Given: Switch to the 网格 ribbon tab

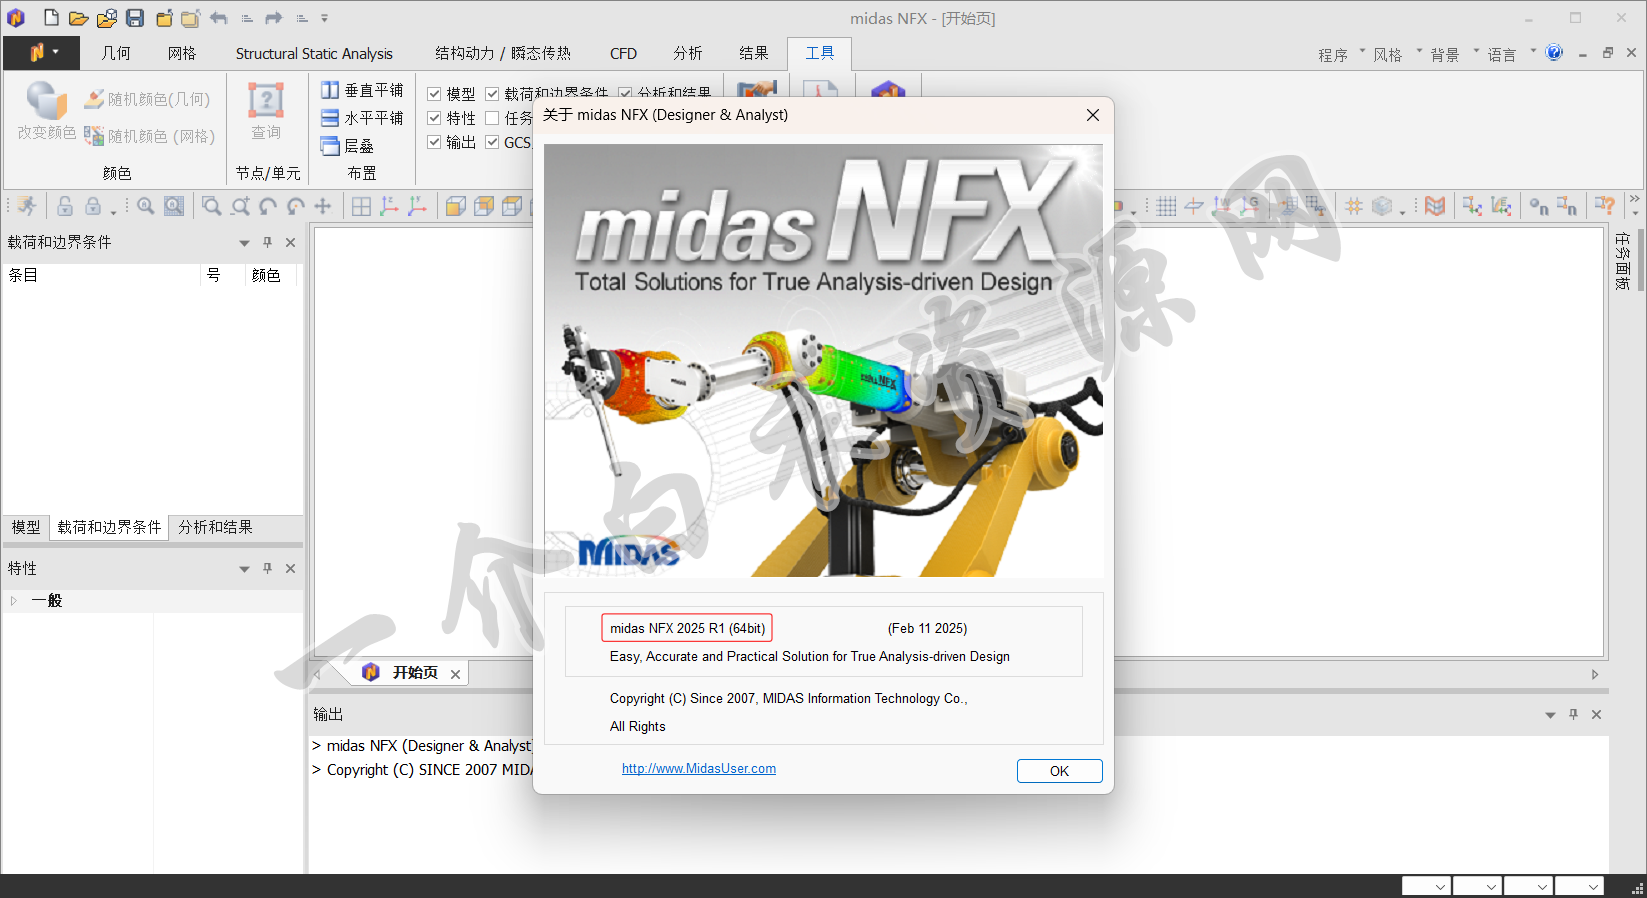Looking at the screenshot, I should [x=182, y=53].
